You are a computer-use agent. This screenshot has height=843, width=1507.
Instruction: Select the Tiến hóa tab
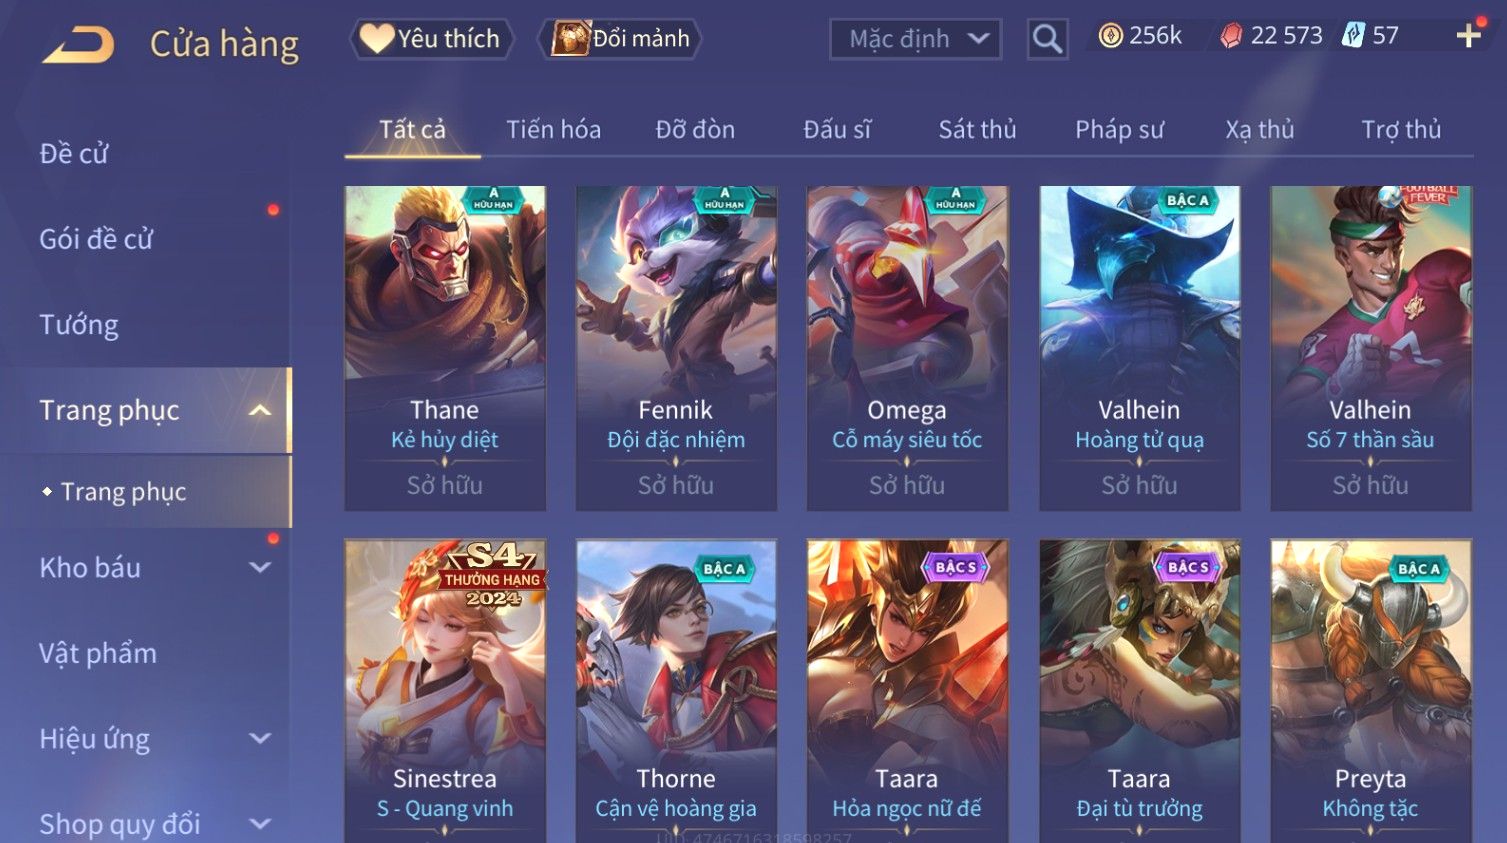click(553, 129)
